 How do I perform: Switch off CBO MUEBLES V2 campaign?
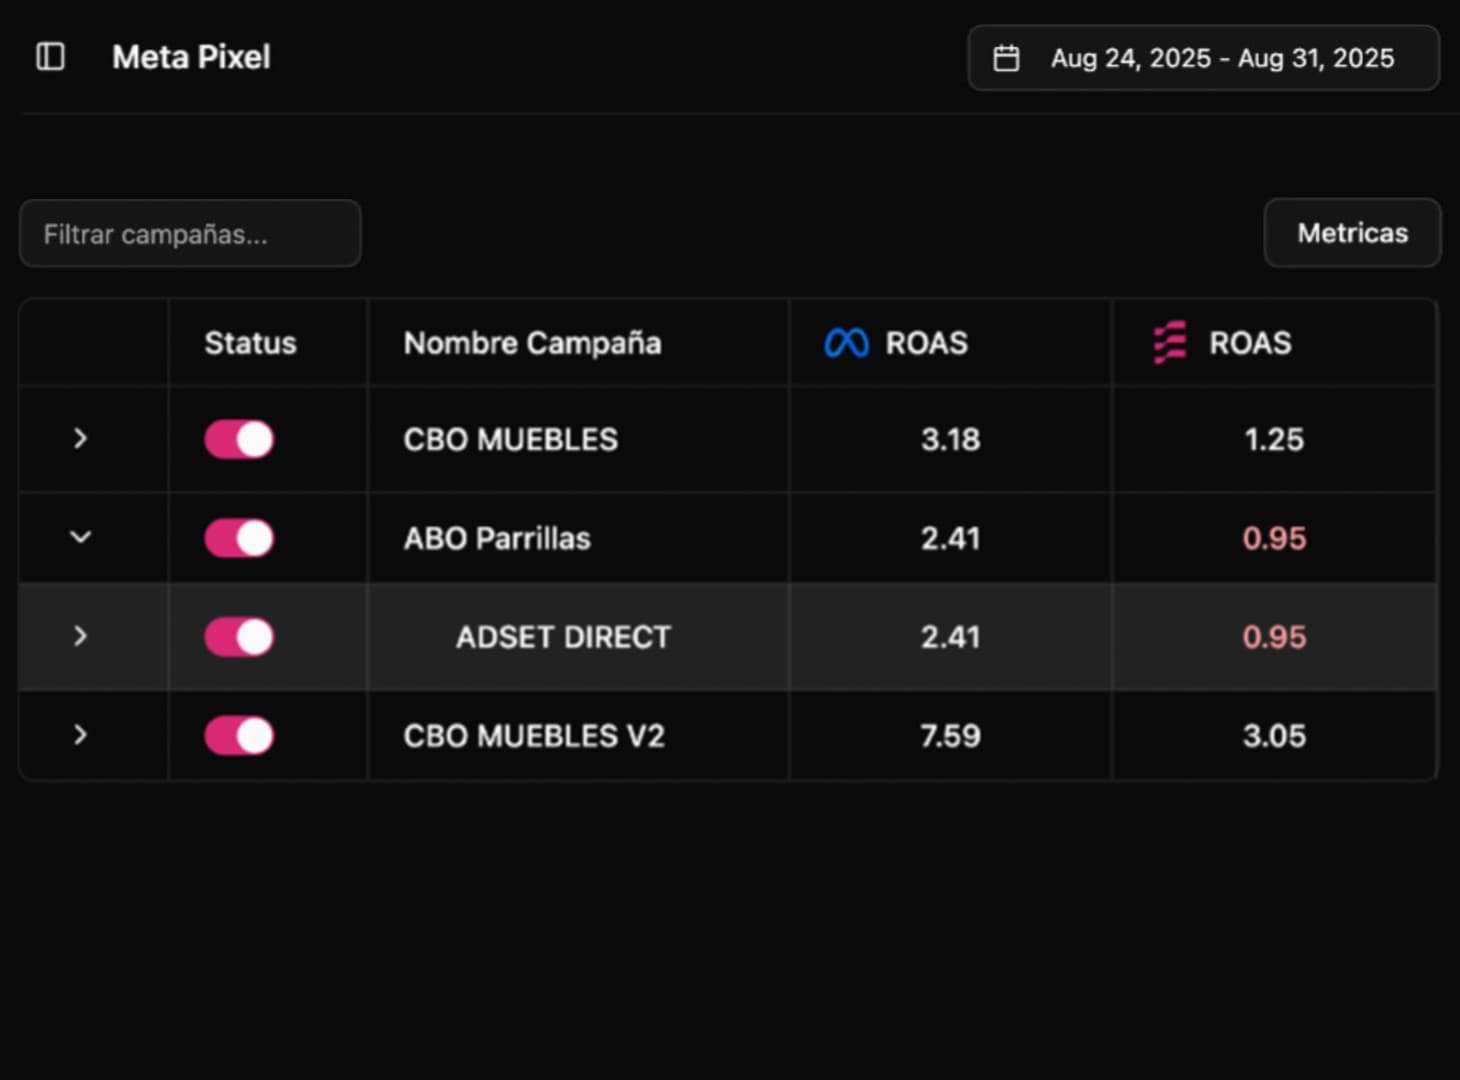point(239,736)
